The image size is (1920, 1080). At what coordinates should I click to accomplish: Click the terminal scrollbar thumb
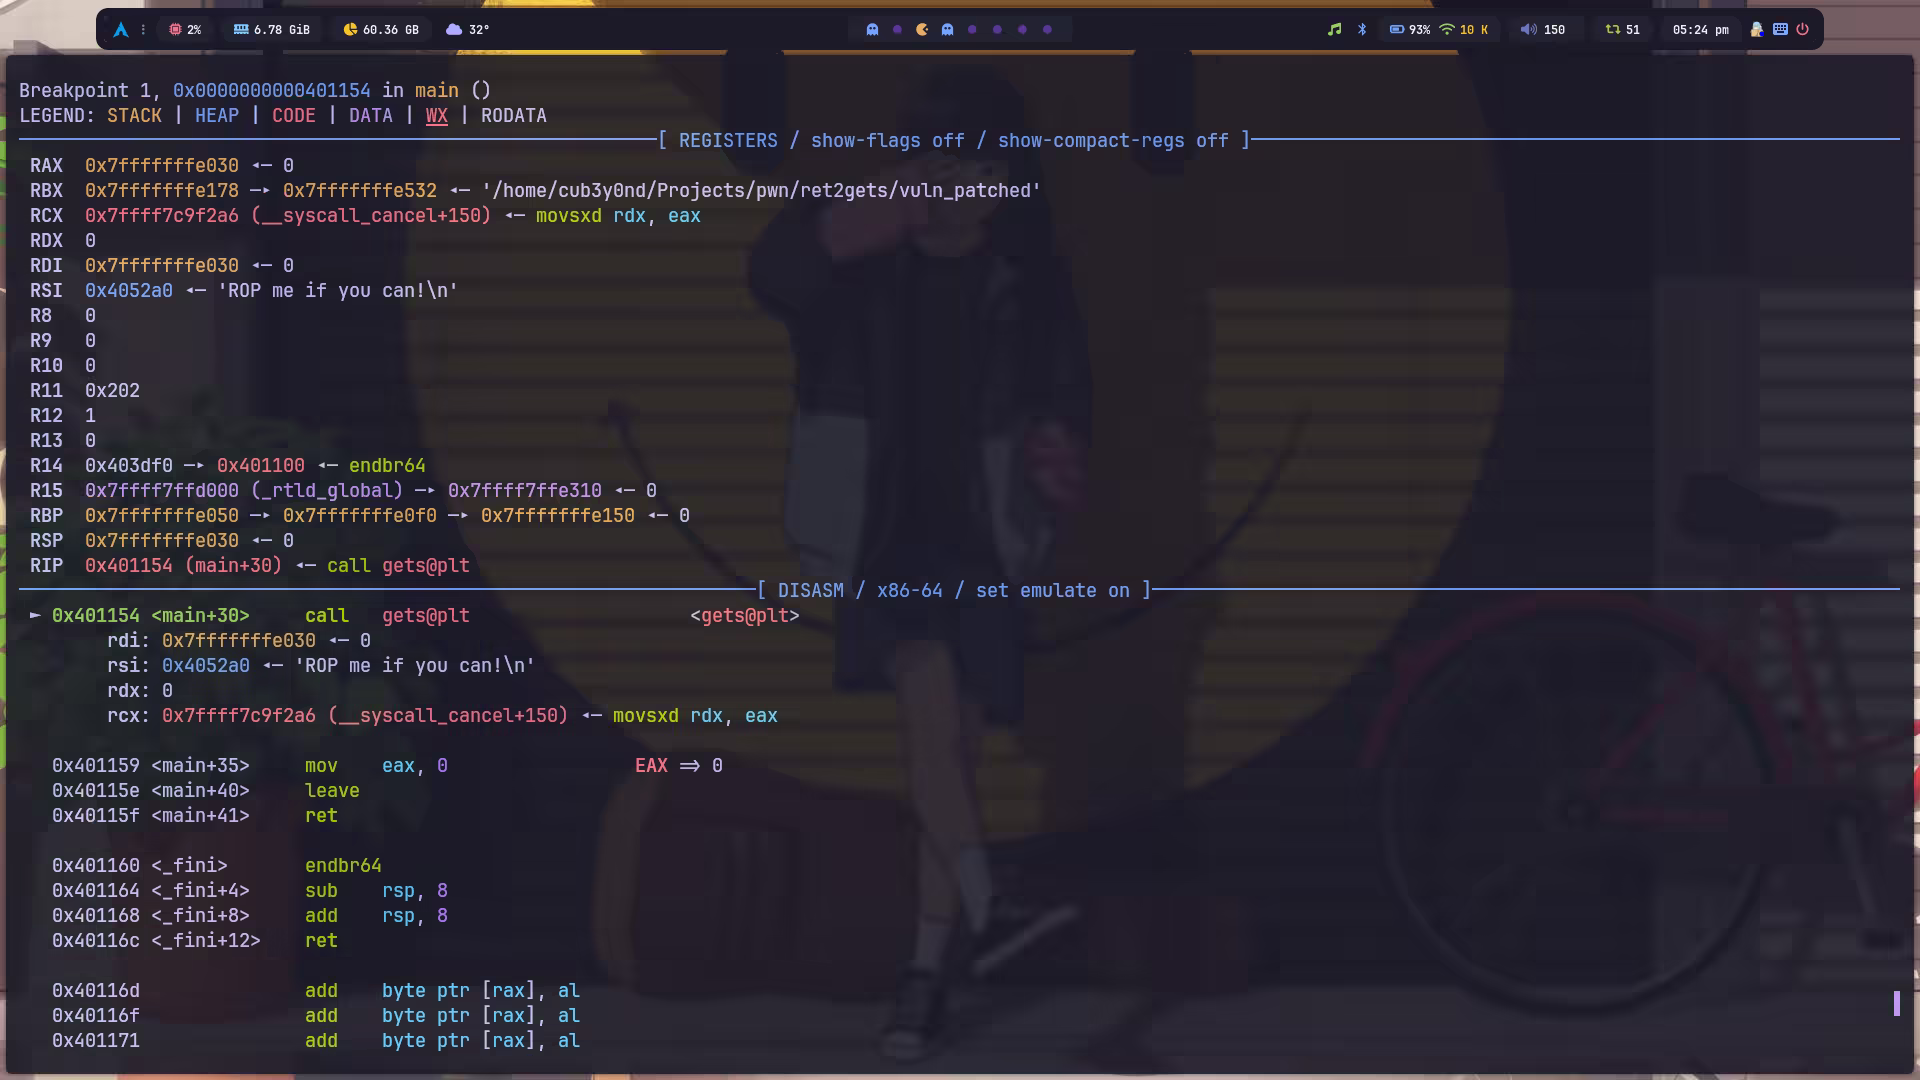[x=1896, y=1003]
